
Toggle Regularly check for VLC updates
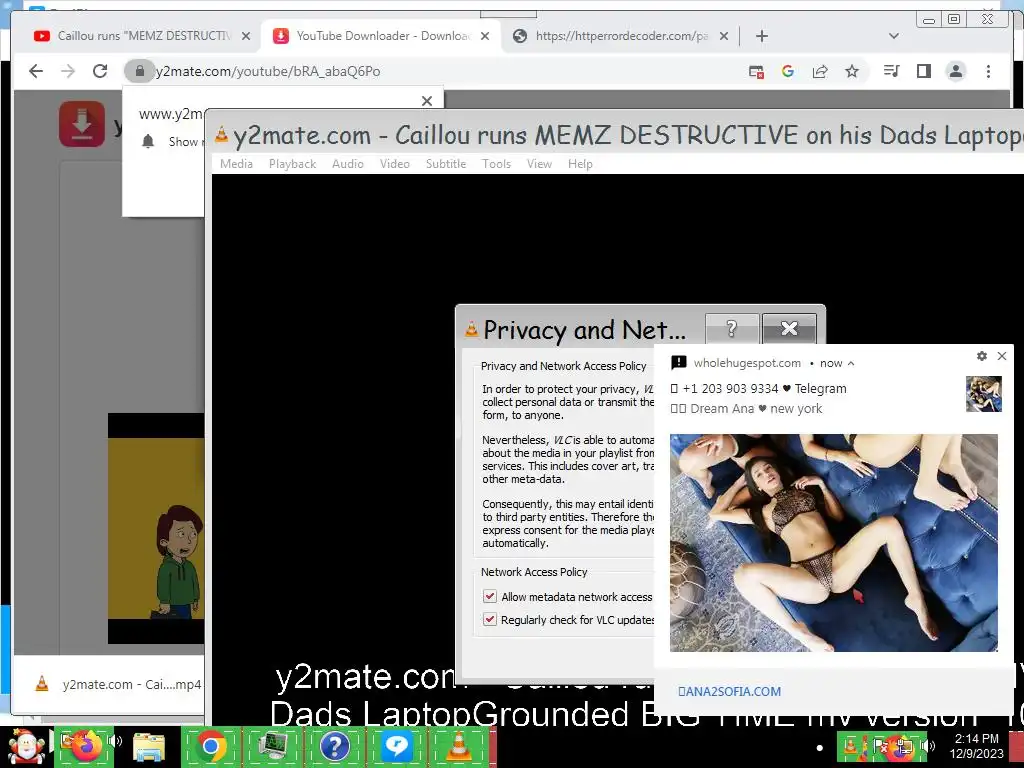point(489,619)
